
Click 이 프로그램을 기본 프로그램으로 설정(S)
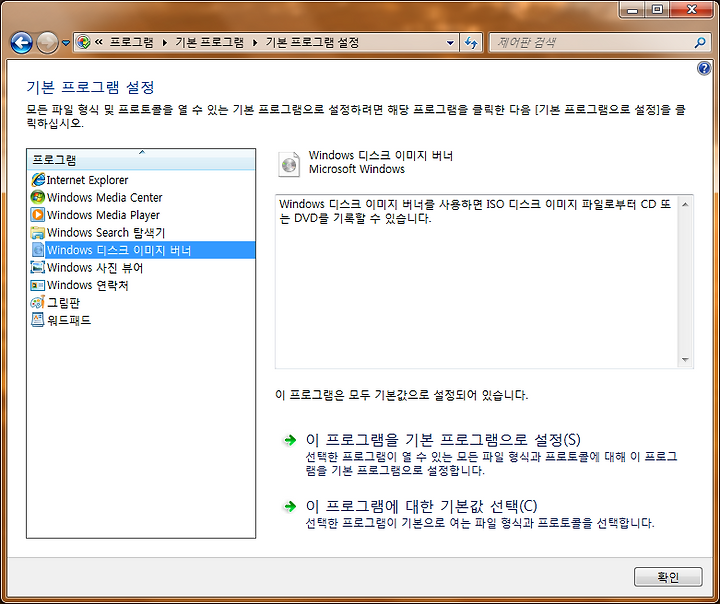[443, 440]
